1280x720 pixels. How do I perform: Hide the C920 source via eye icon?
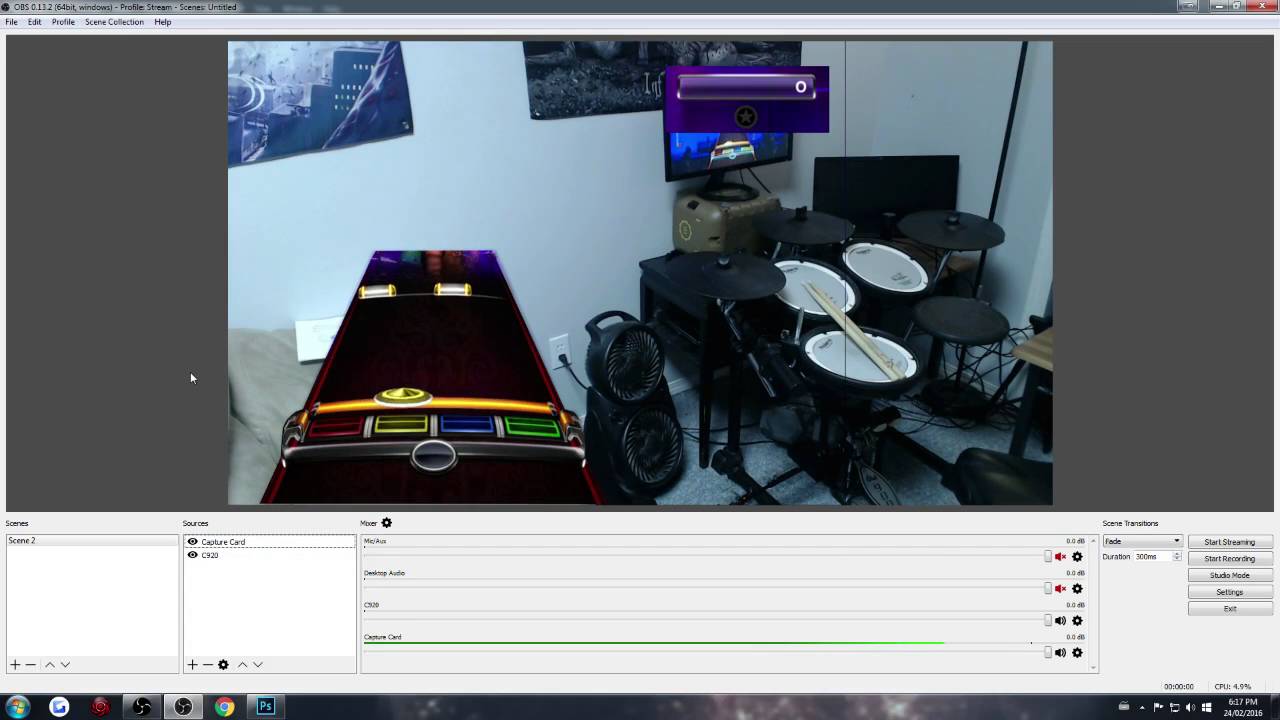(193, 555)
